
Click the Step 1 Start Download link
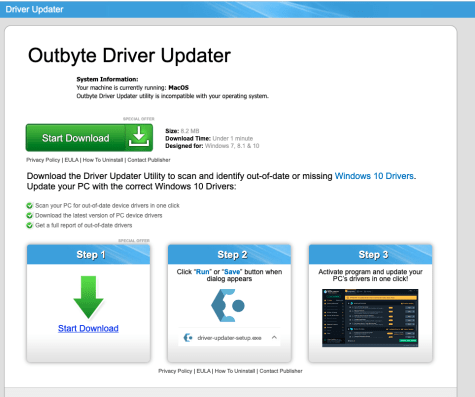[88, 328]
